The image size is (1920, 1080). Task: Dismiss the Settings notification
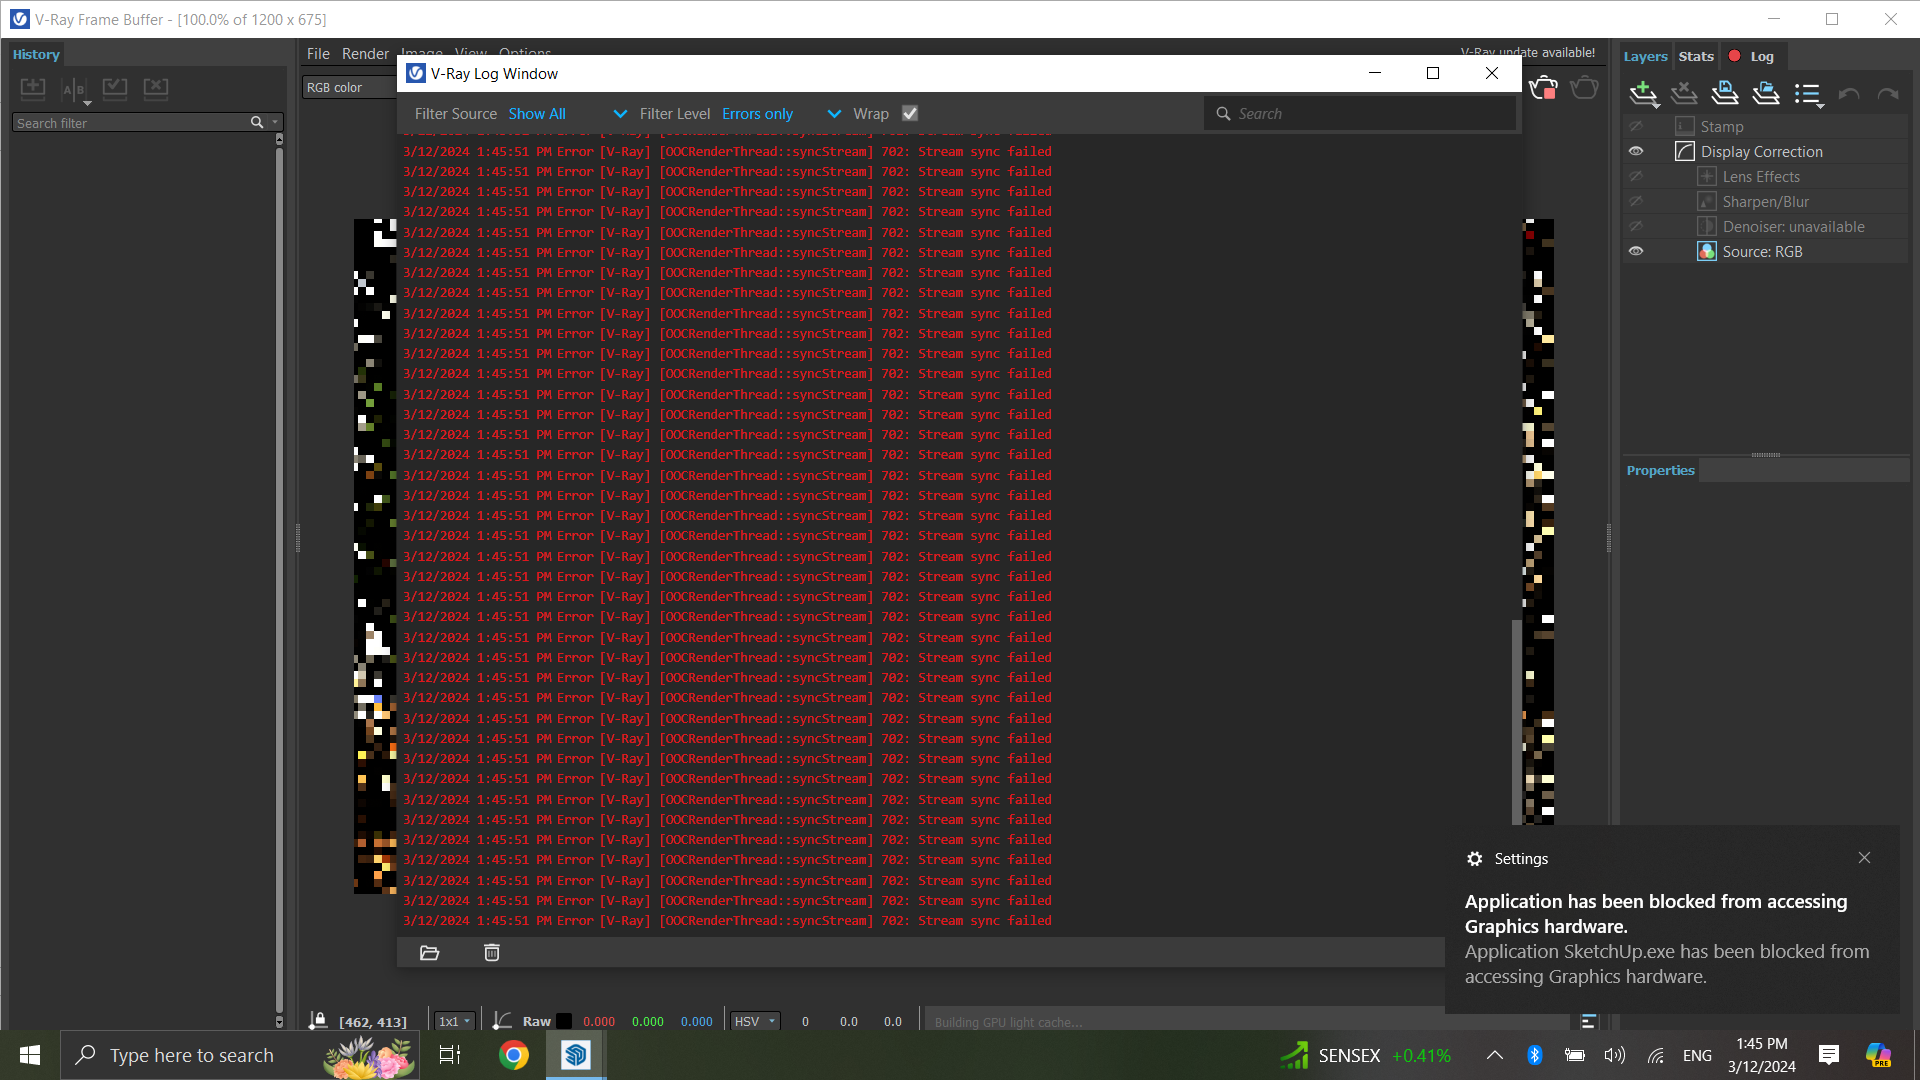(1864, 858)
